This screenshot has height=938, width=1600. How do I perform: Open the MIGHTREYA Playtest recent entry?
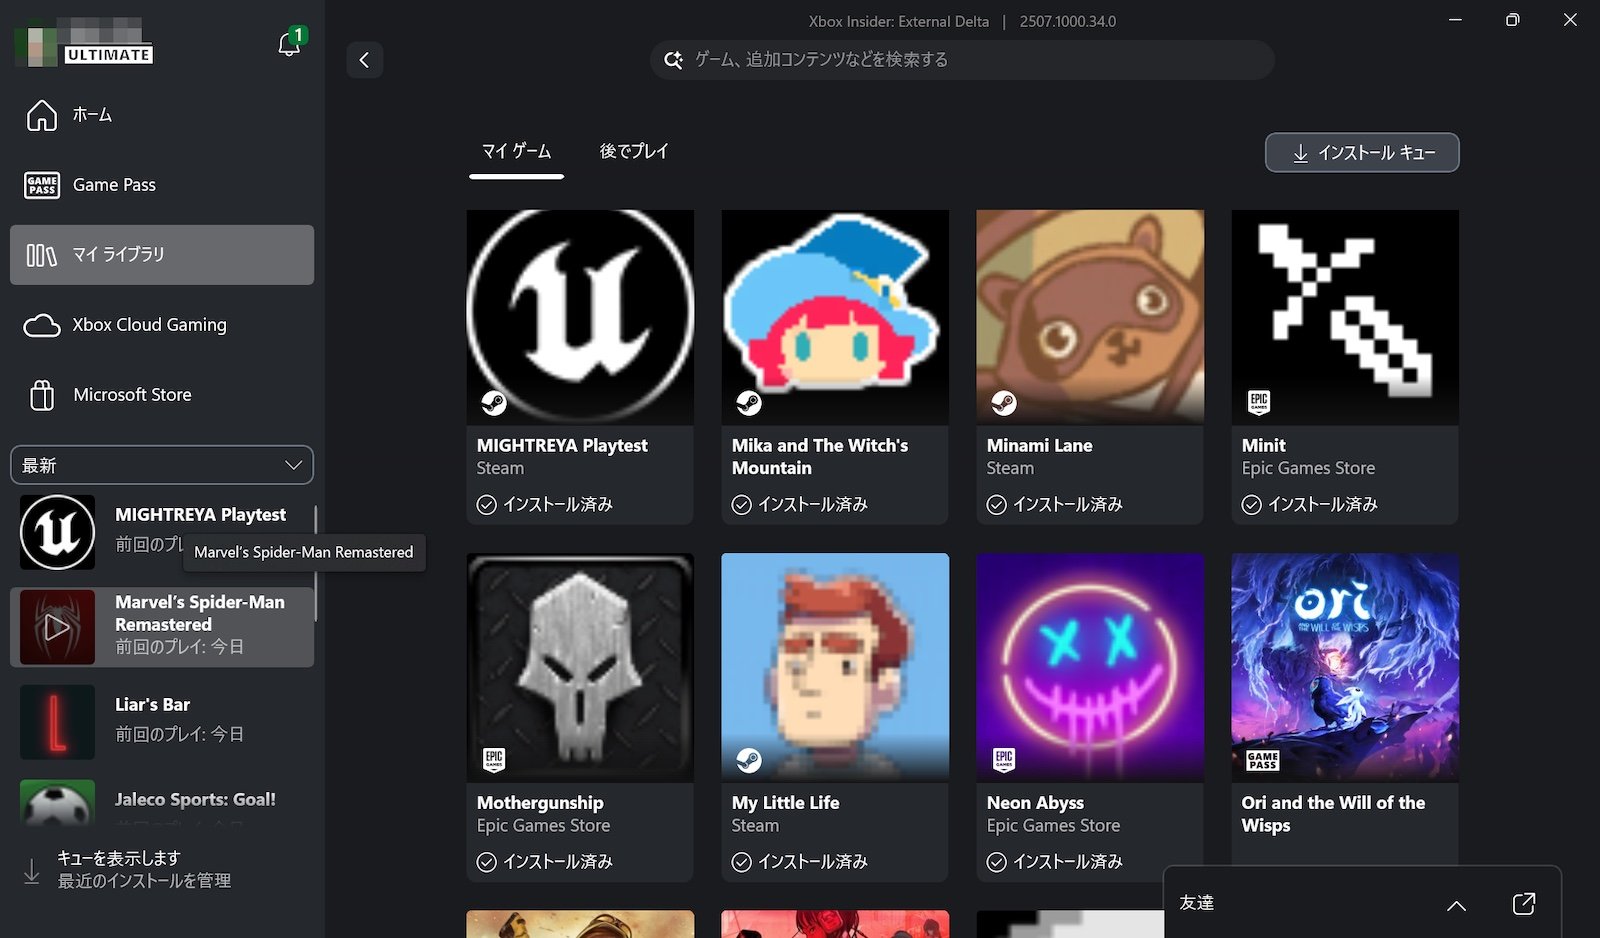162,531
